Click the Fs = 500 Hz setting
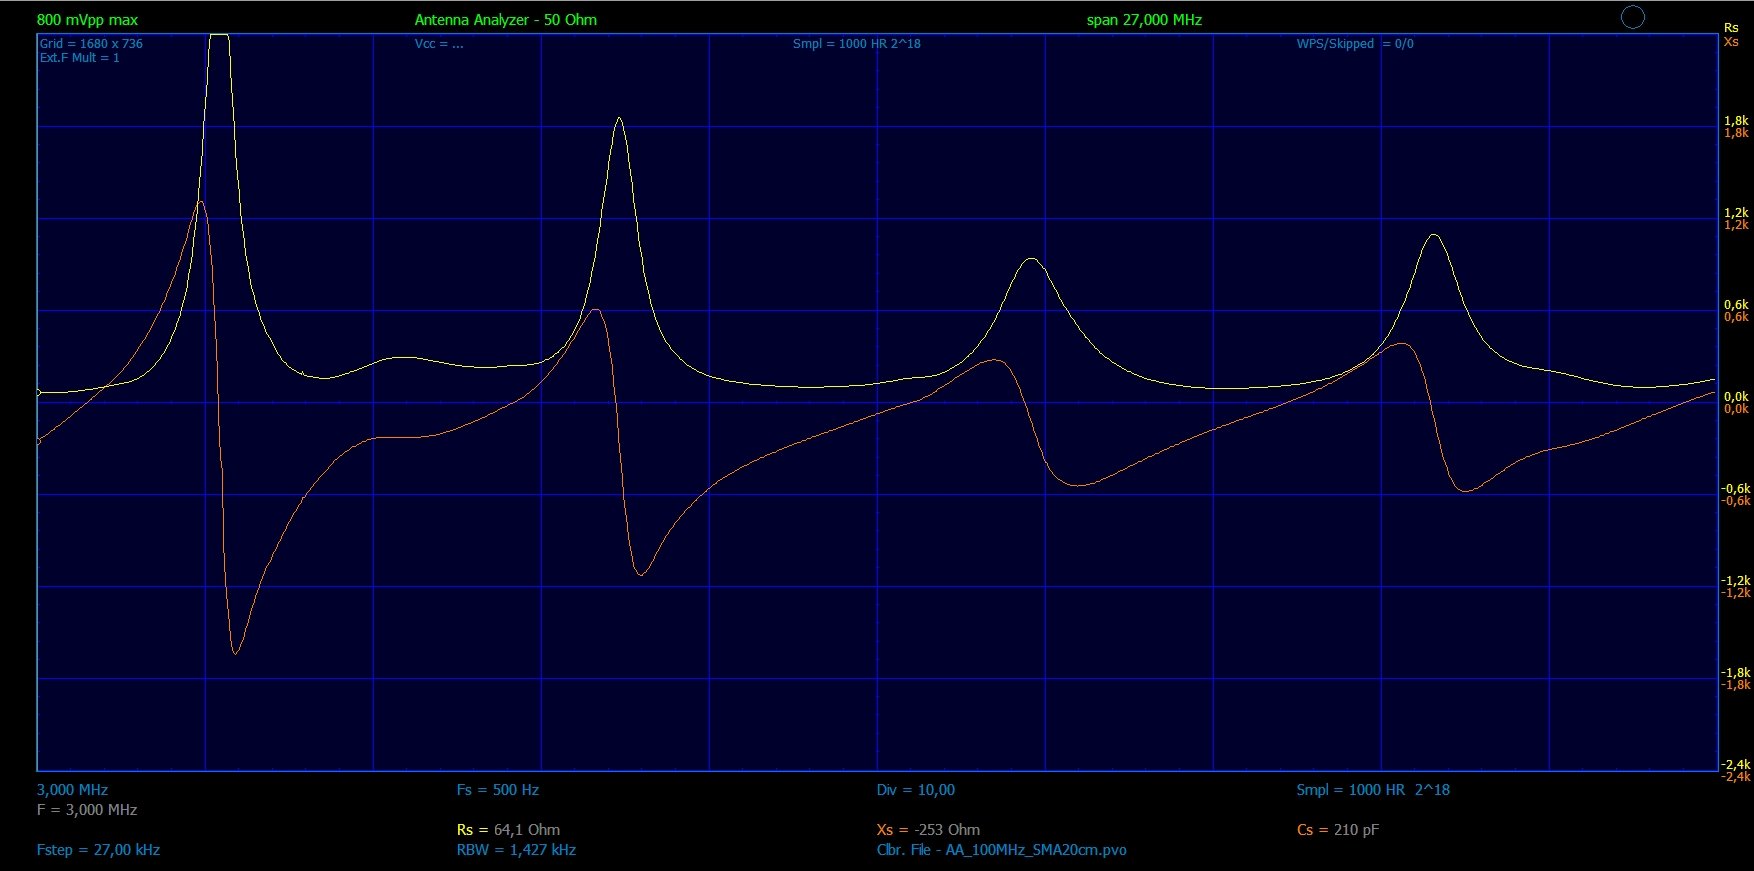Image resolution: width=1754 pixels, height=871 pixels. coord(497,790)
